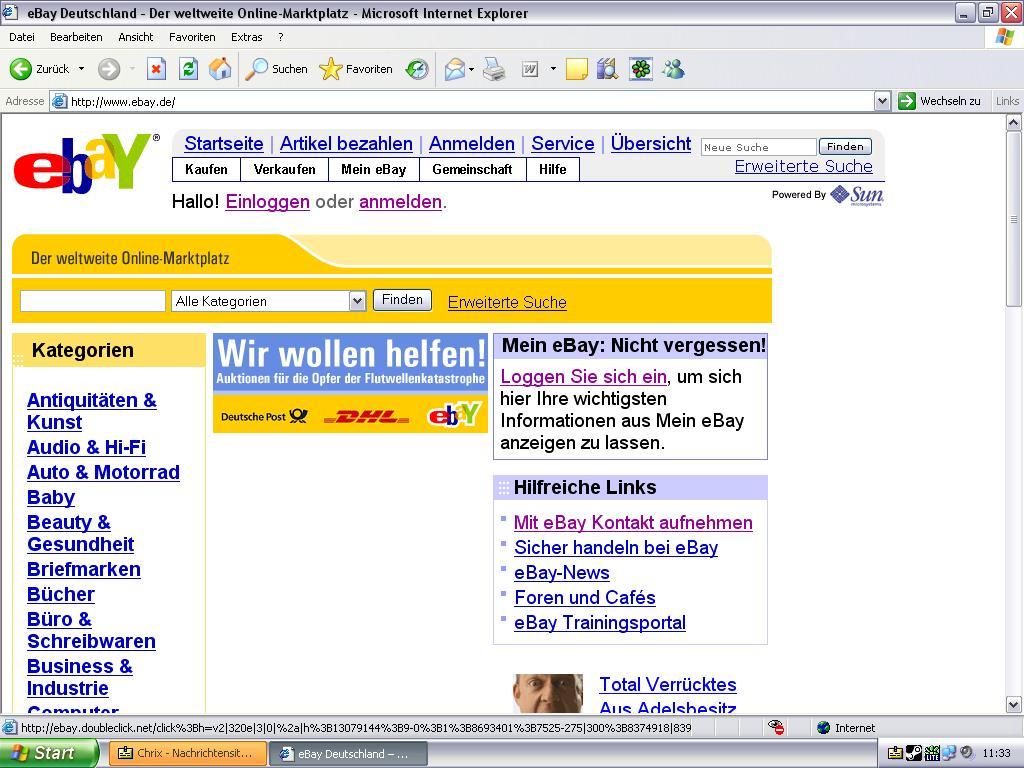Click Erweiterte Suche link in yellow bar
This screenshot has height=768, width=1024.
507,302
